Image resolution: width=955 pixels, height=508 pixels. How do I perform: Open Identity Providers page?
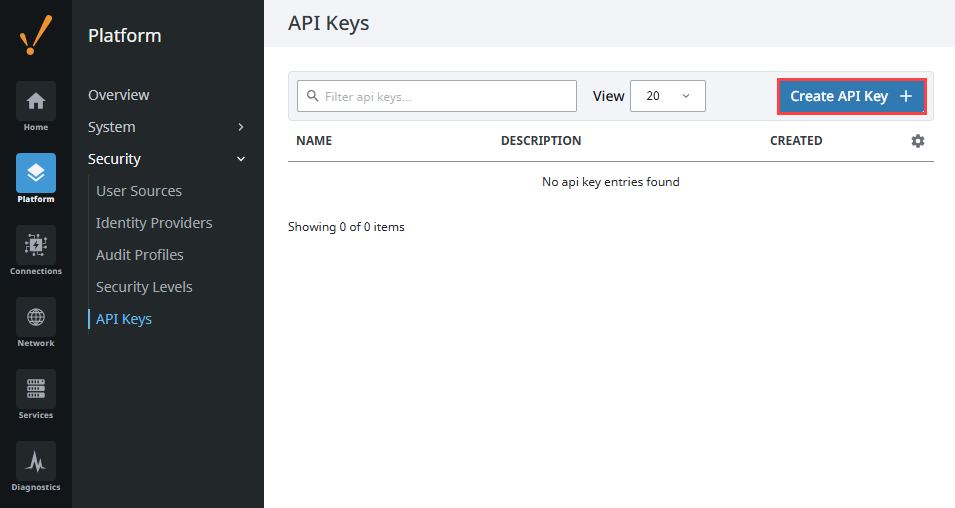click(x=154, y=223)
